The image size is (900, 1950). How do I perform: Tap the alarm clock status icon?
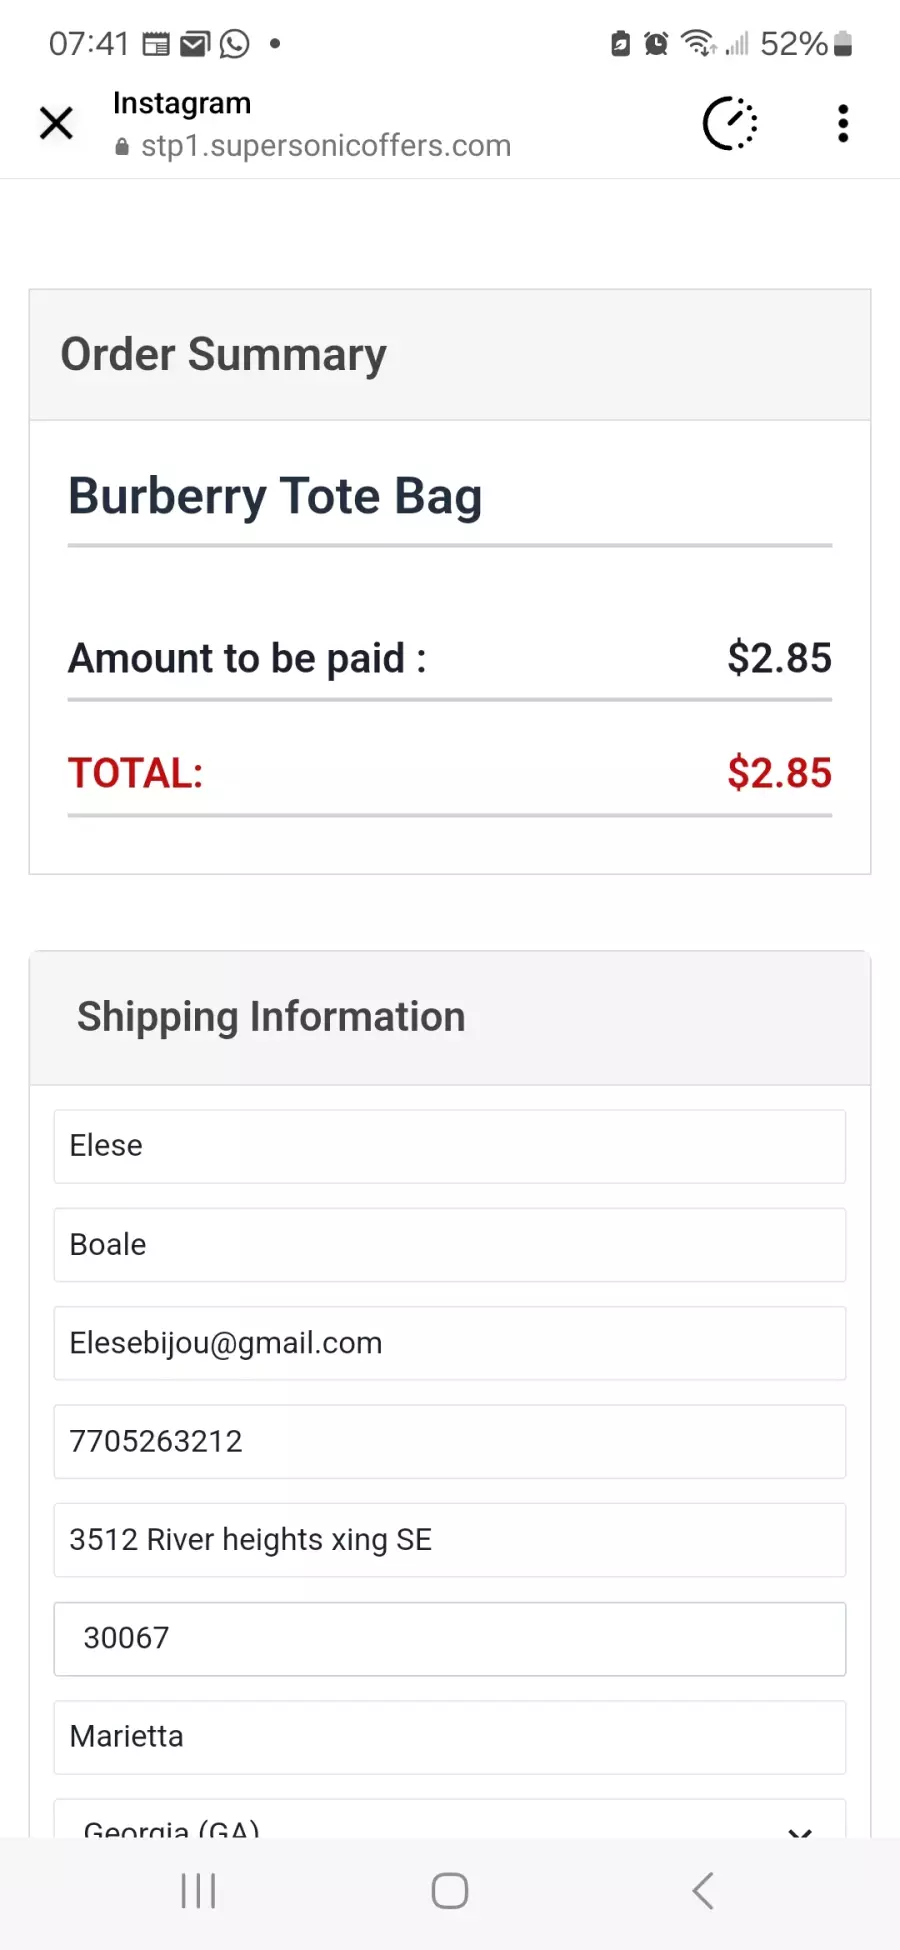tap(656, 44)
